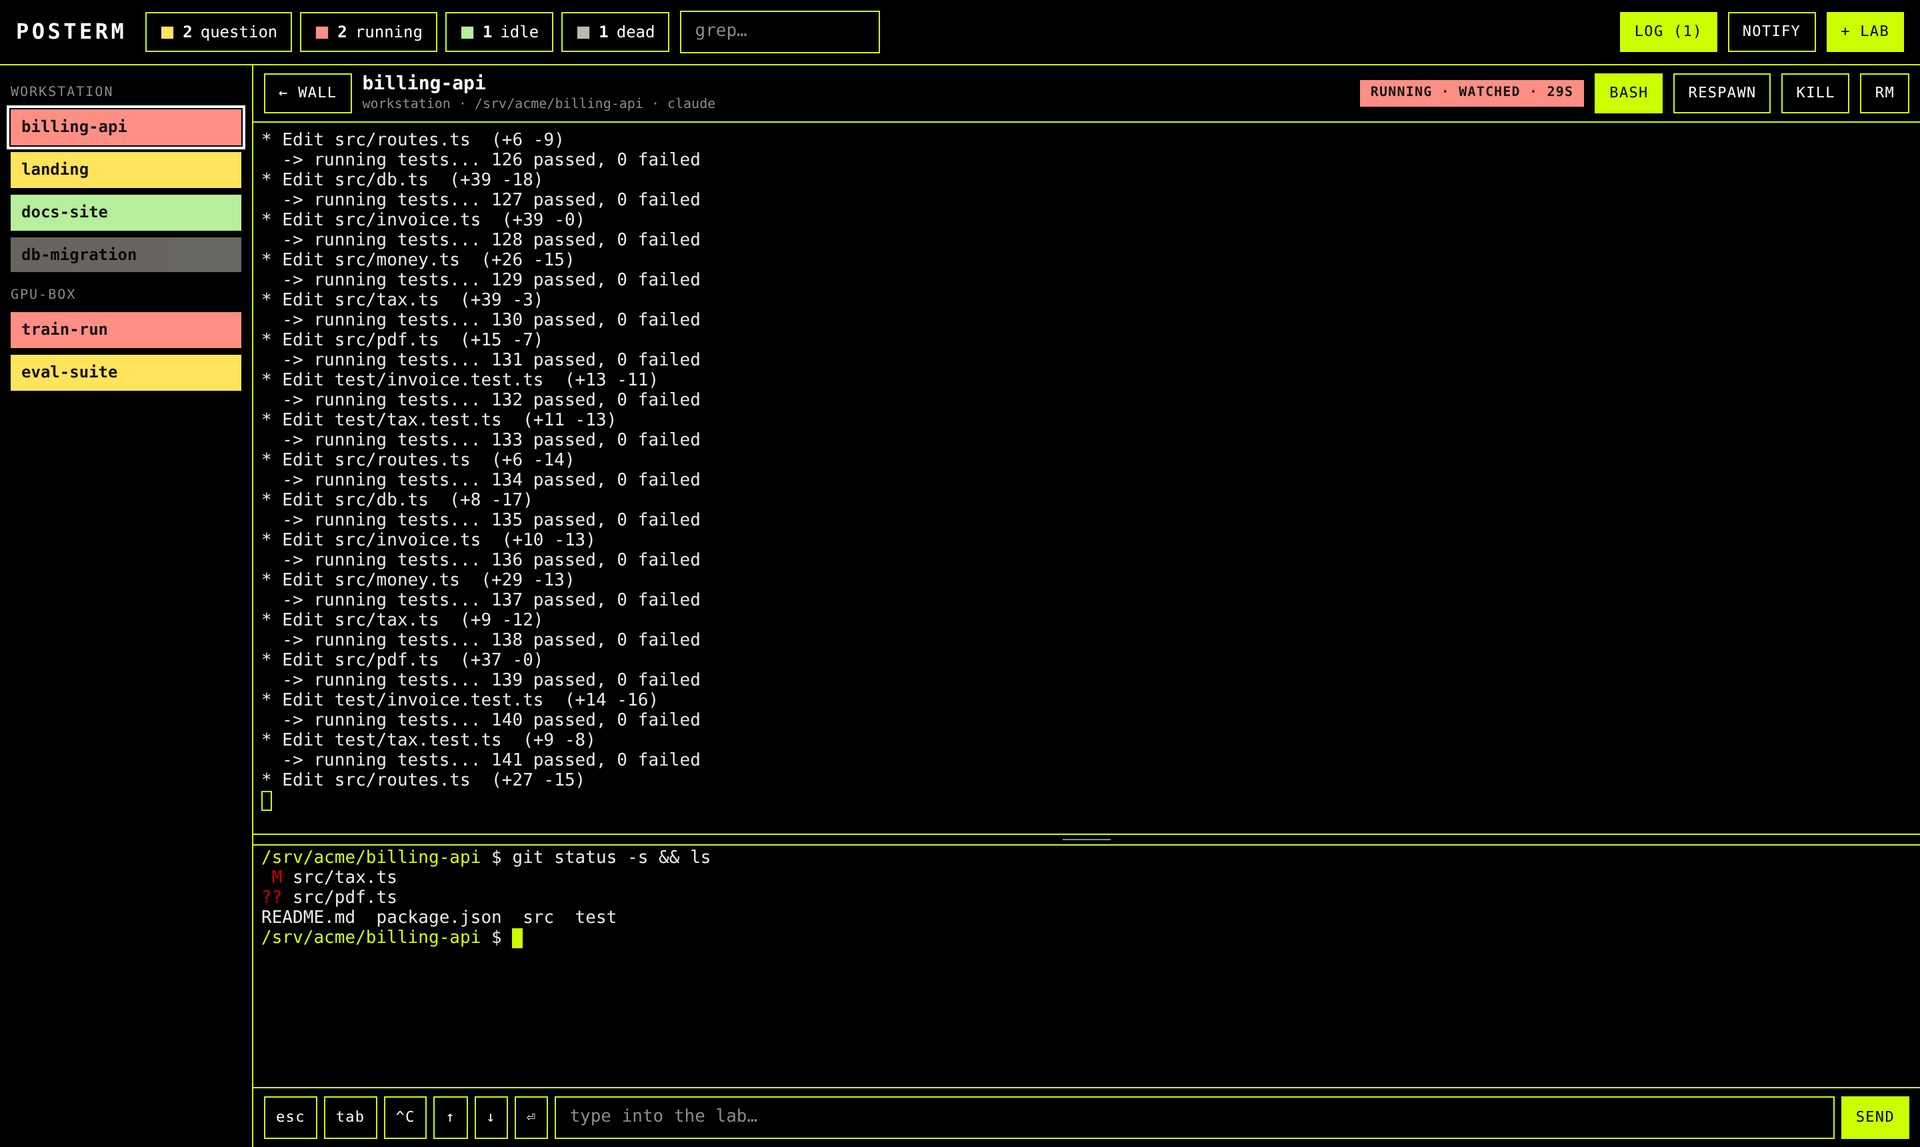Click 'Edit src/routes.ts (+27 -15)' line
This screenshot has height=1147, width=1920.
coord(423,780)
